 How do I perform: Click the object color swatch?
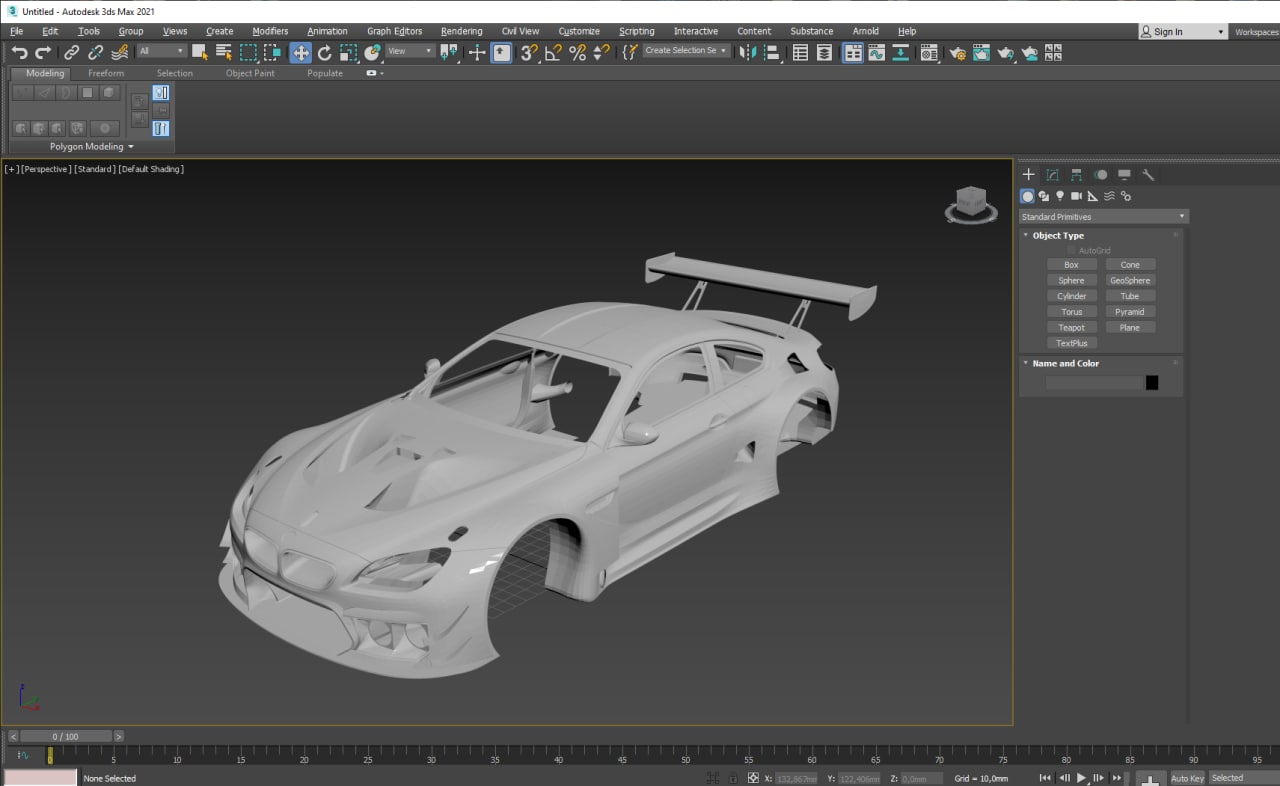pos(1152,382)
